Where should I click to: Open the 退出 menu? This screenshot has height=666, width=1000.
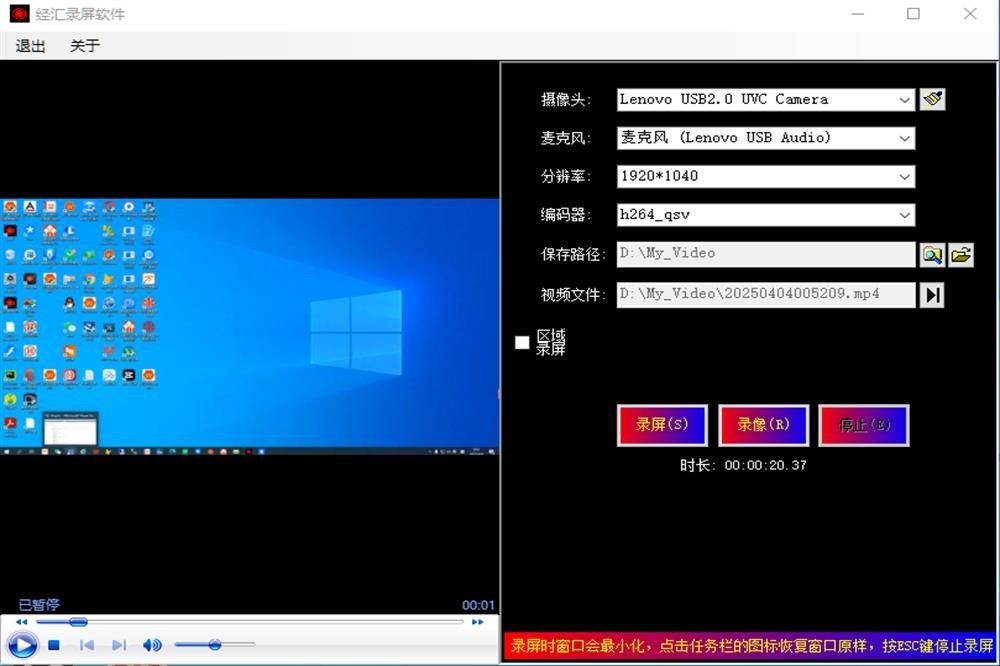[30, 46]
